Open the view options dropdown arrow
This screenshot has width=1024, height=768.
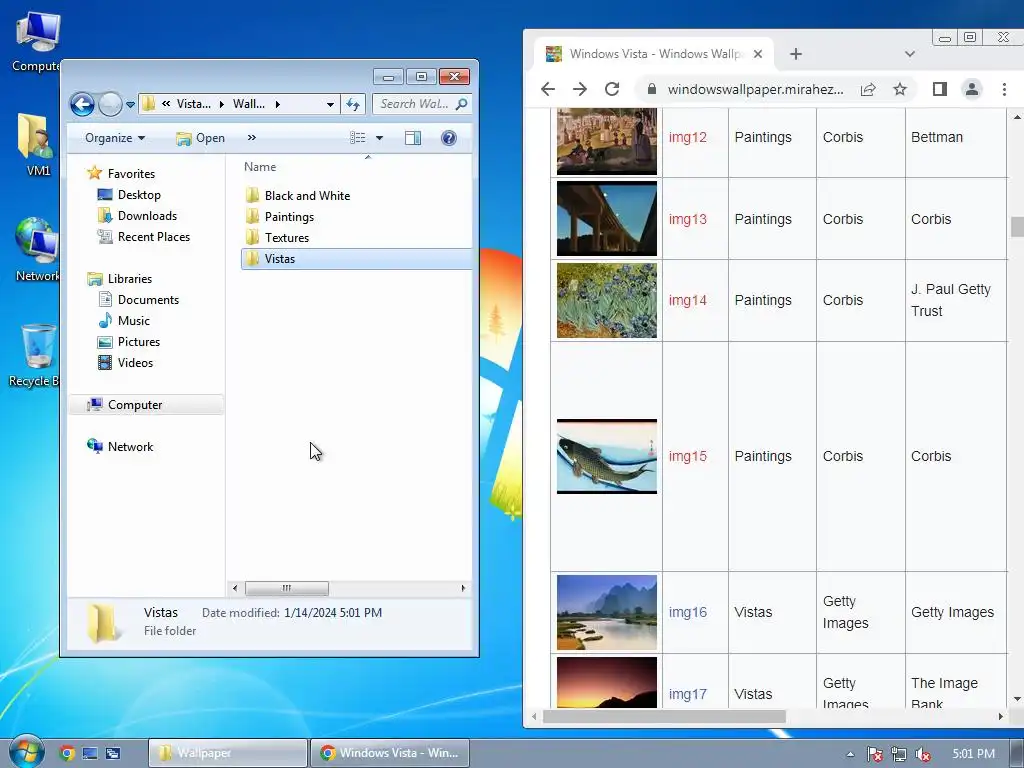379,138
